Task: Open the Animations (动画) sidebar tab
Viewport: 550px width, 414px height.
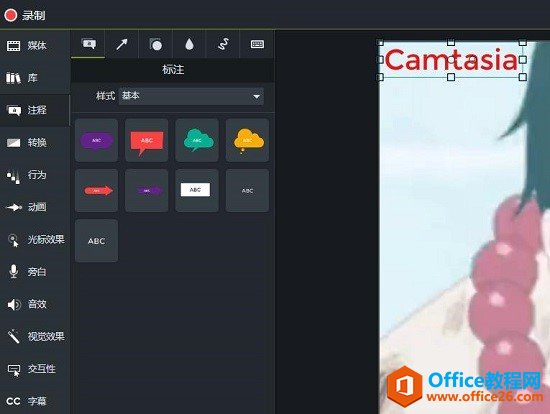Action: pyautogui.click(x=35, y=207)
